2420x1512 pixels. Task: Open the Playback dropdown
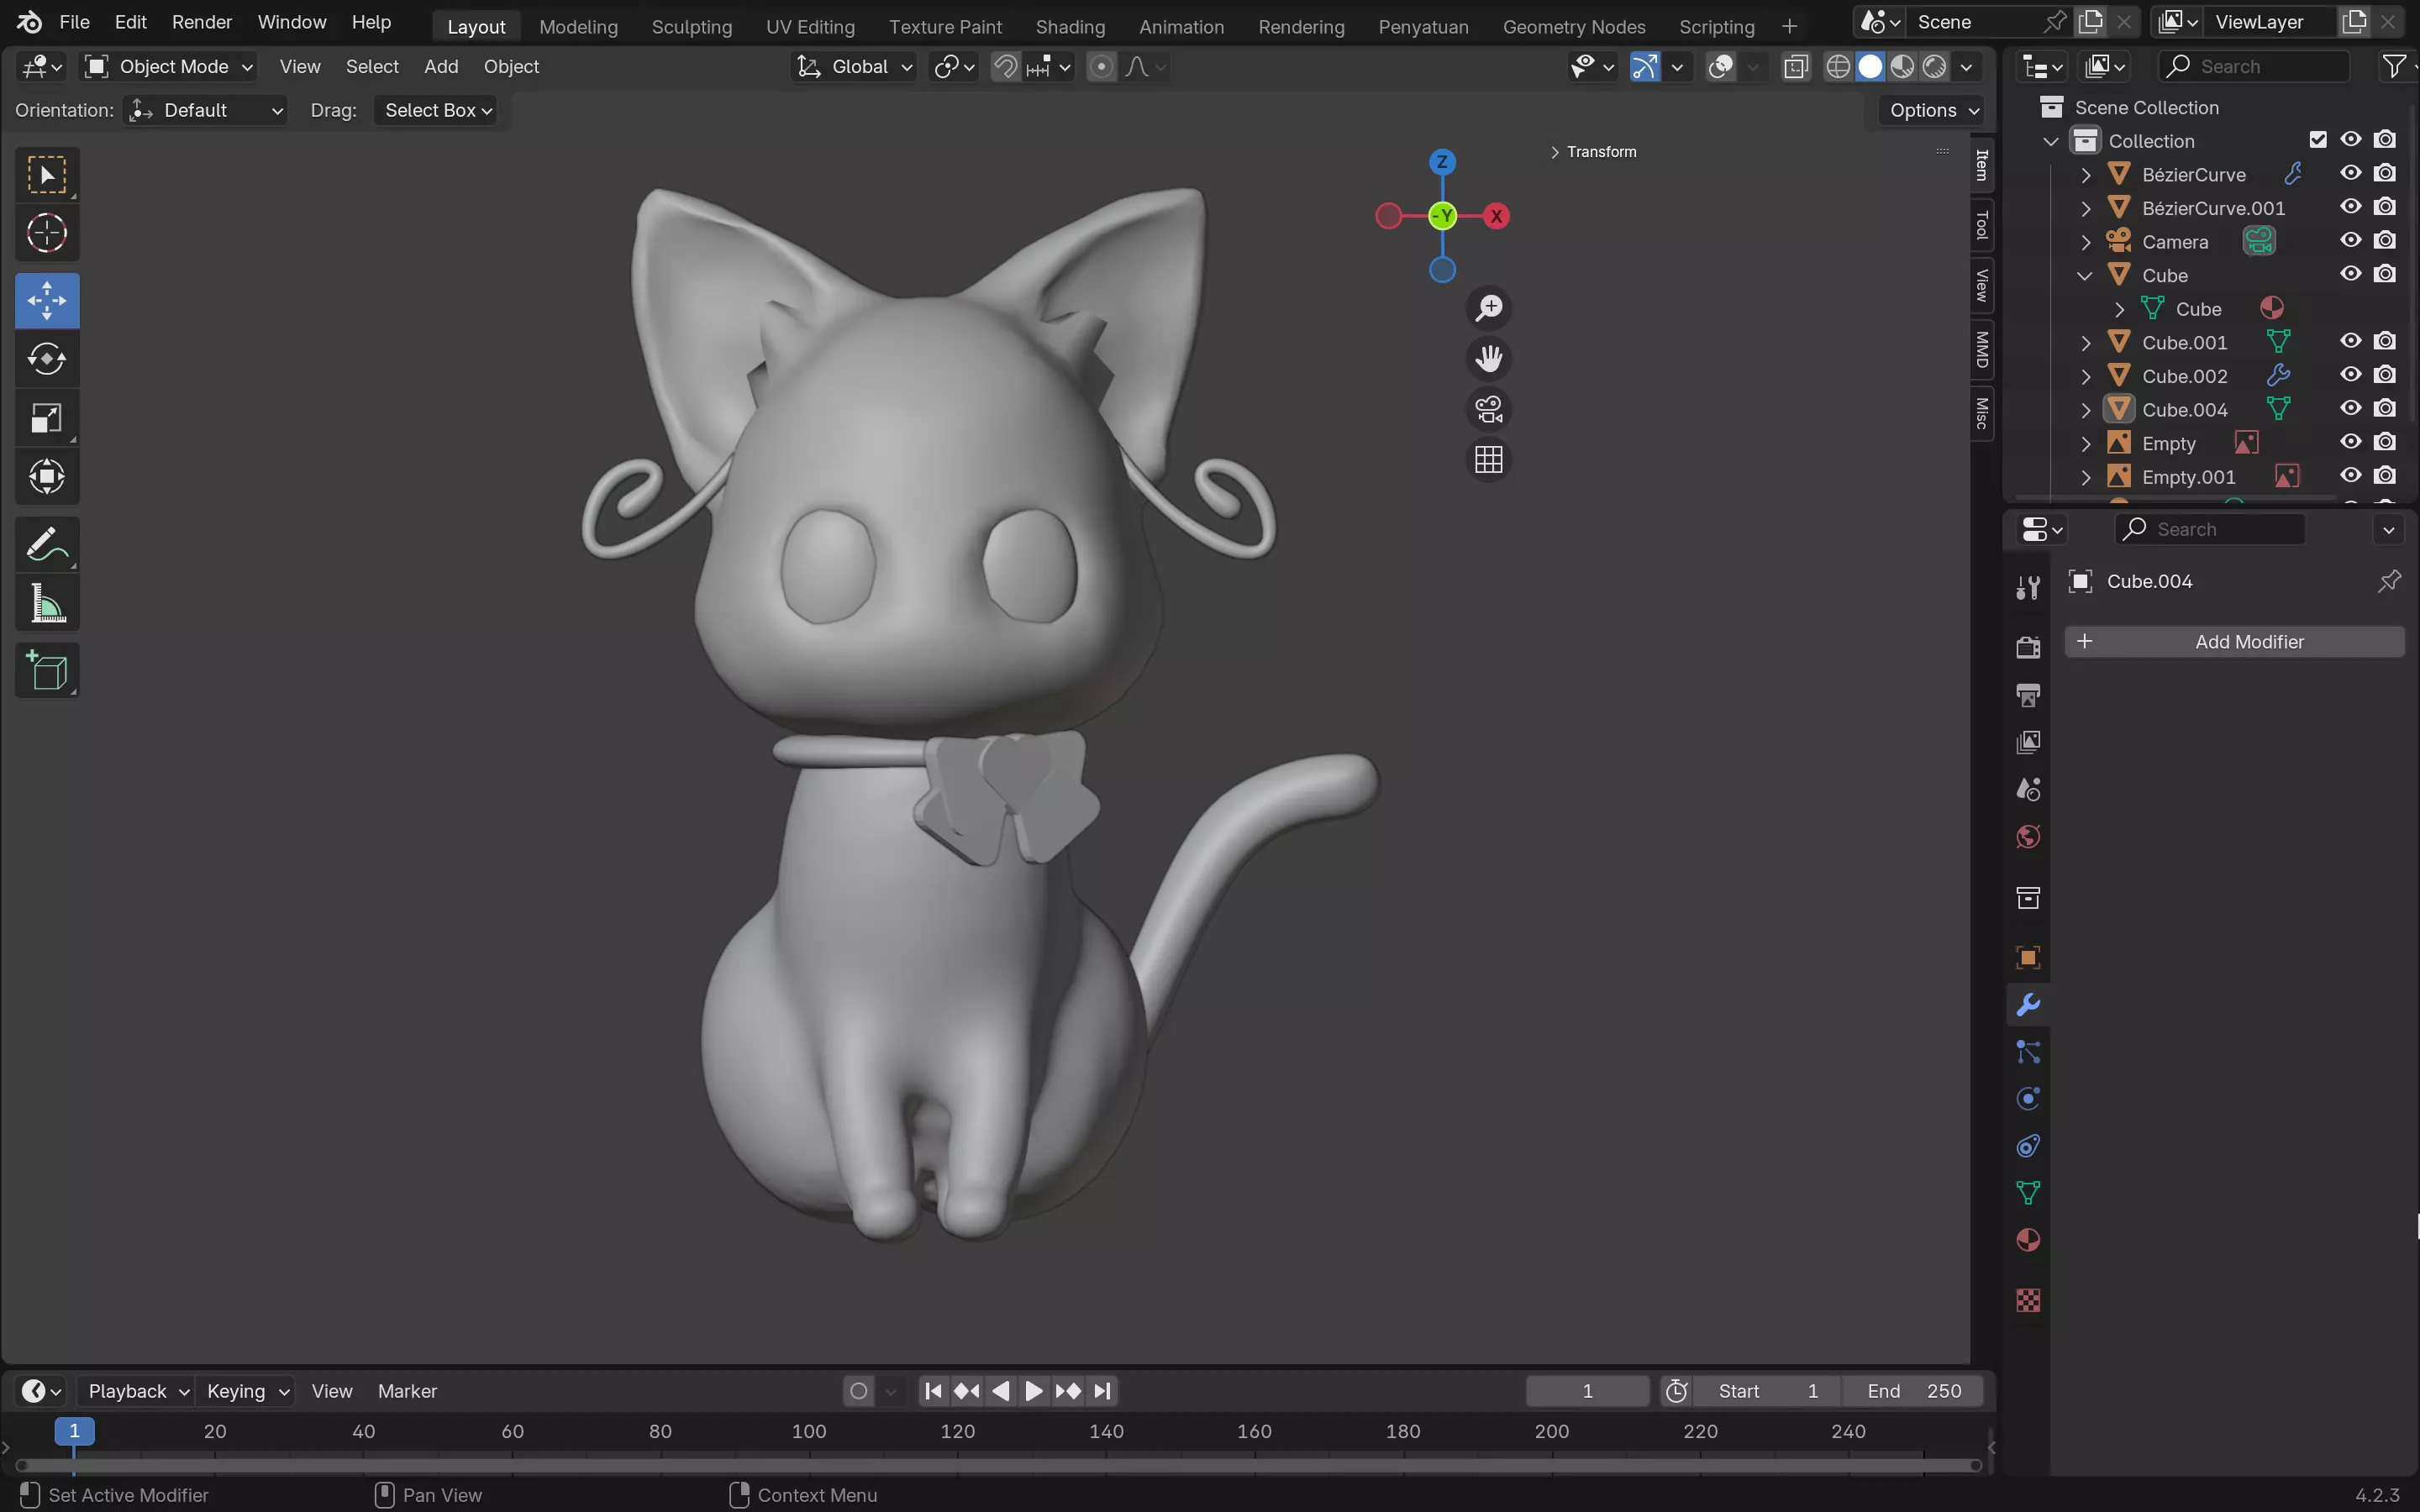[x=136, y=1391]
